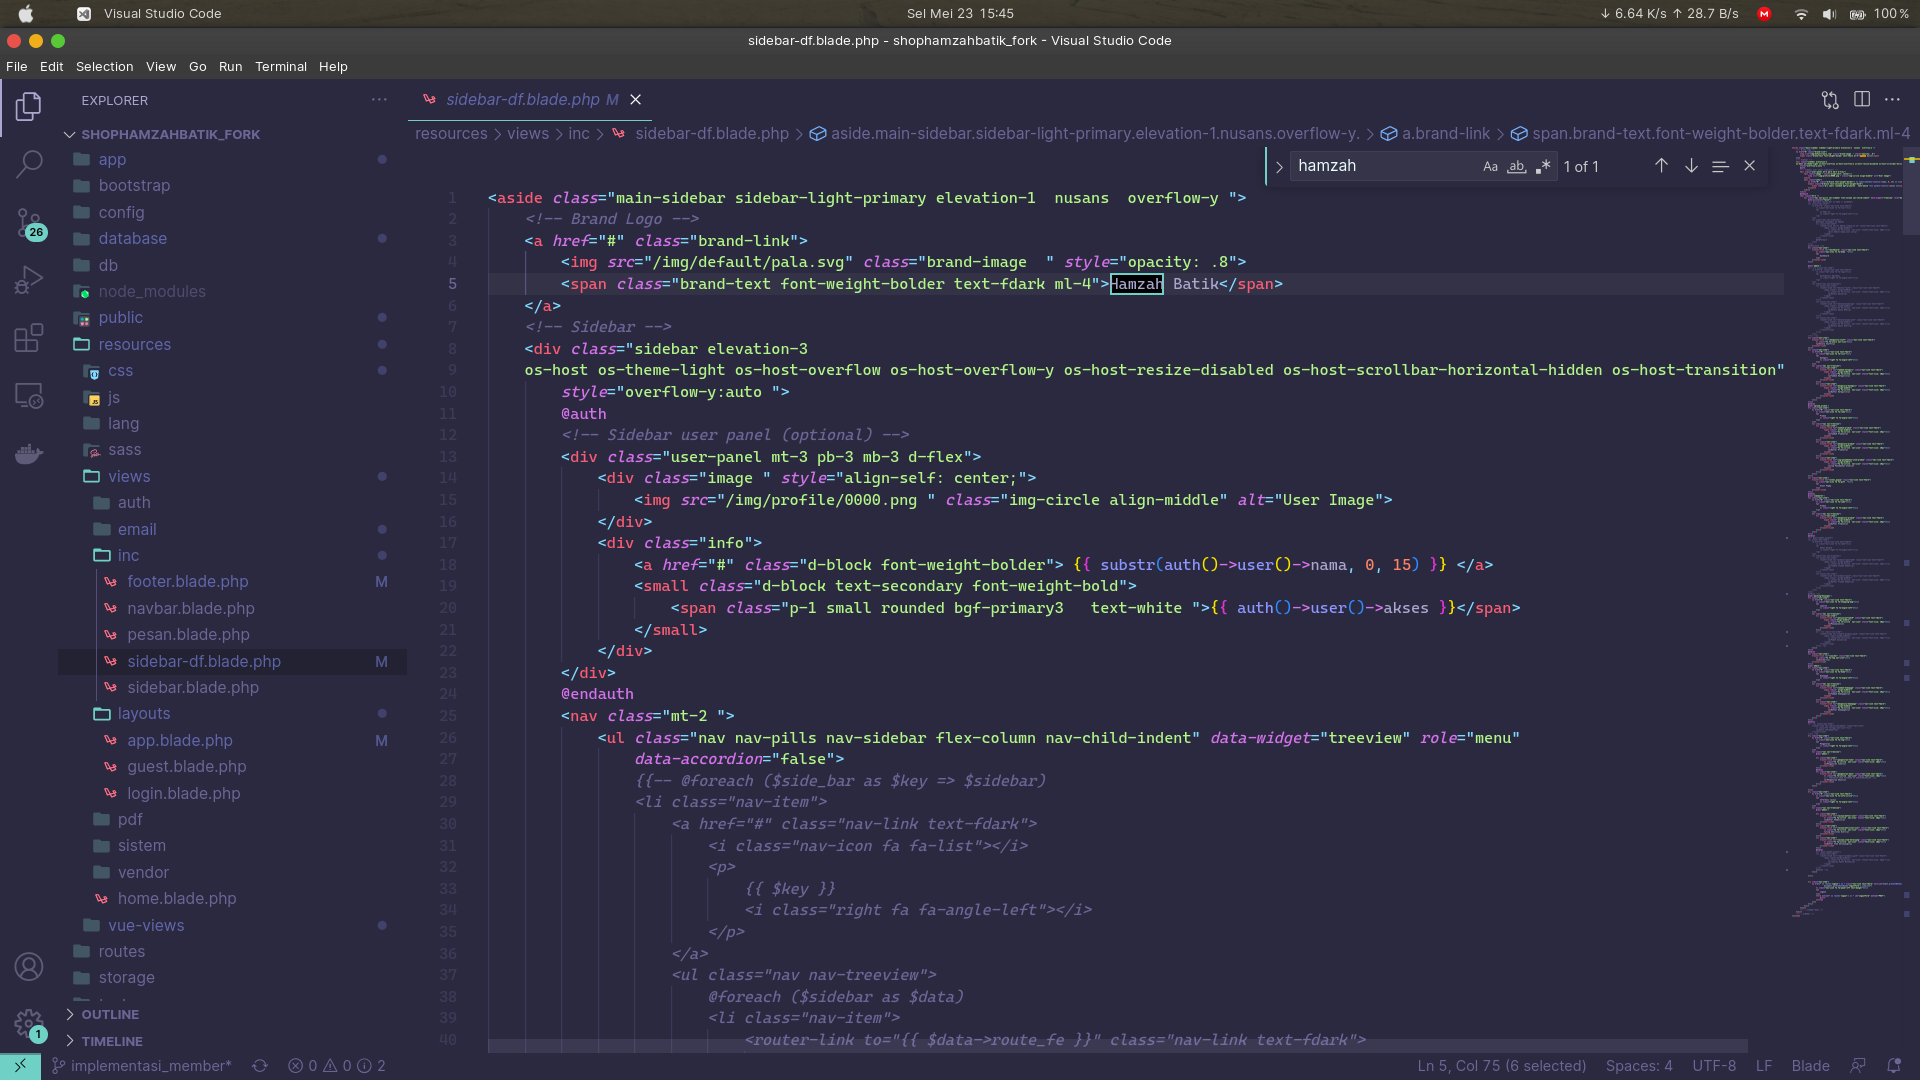1920x1080 pixels.
Task: Toggle Use Regular Expression option
Action: click(x=1543, y=166)
